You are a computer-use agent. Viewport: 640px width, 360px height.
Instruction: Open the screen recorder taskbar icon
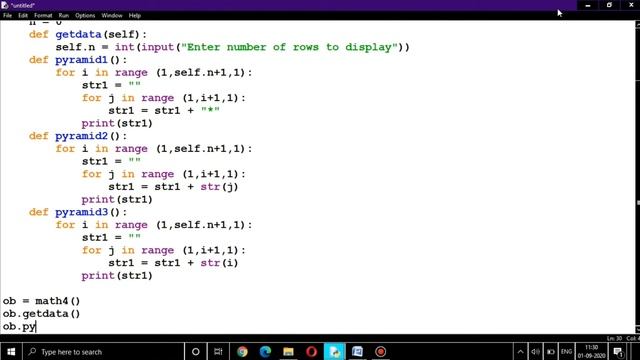click(380, 351)
